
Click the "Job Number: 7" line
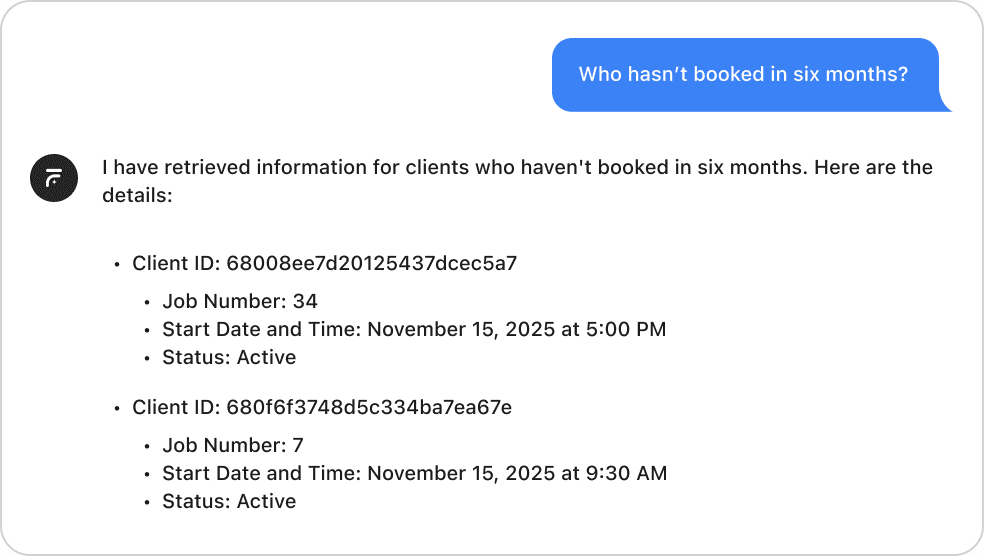(233, 445)
